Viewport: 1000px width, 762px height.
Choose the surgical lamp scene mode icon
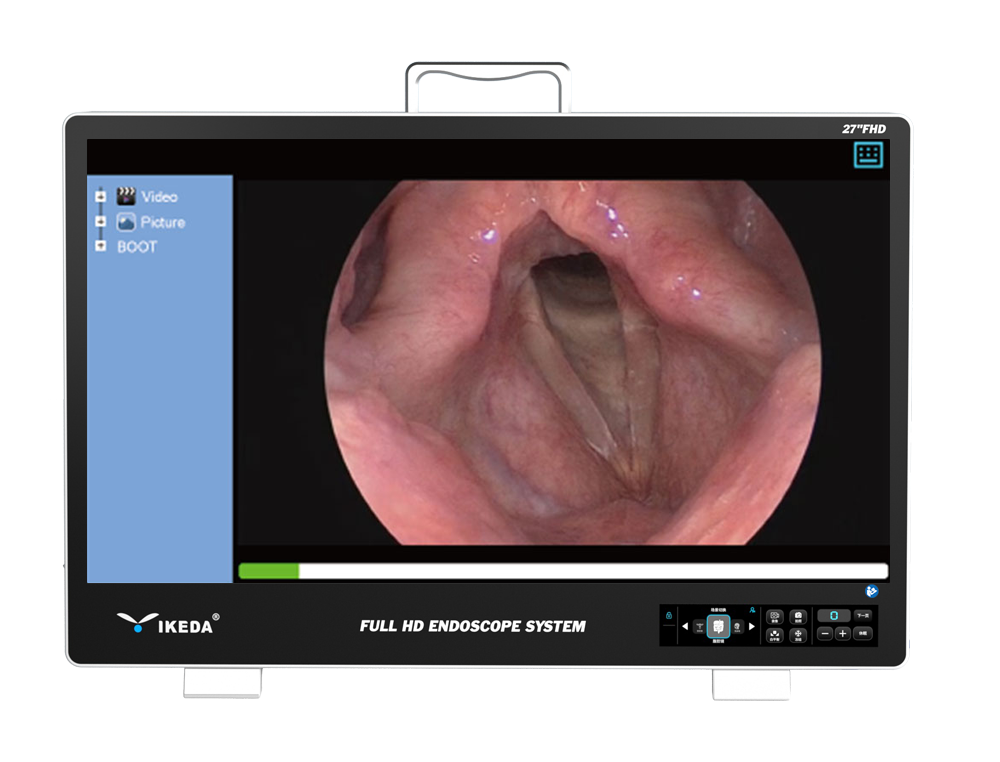coord(700,627)
